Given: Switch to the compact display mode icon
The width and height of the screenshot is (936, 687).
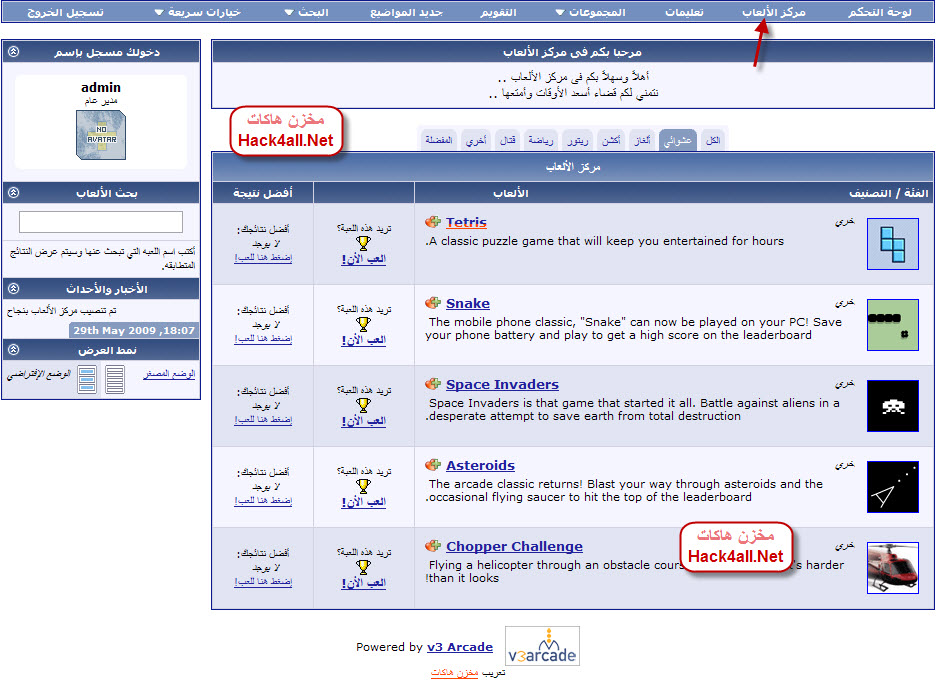Looking at the screenshot, I should pos(115,380).
